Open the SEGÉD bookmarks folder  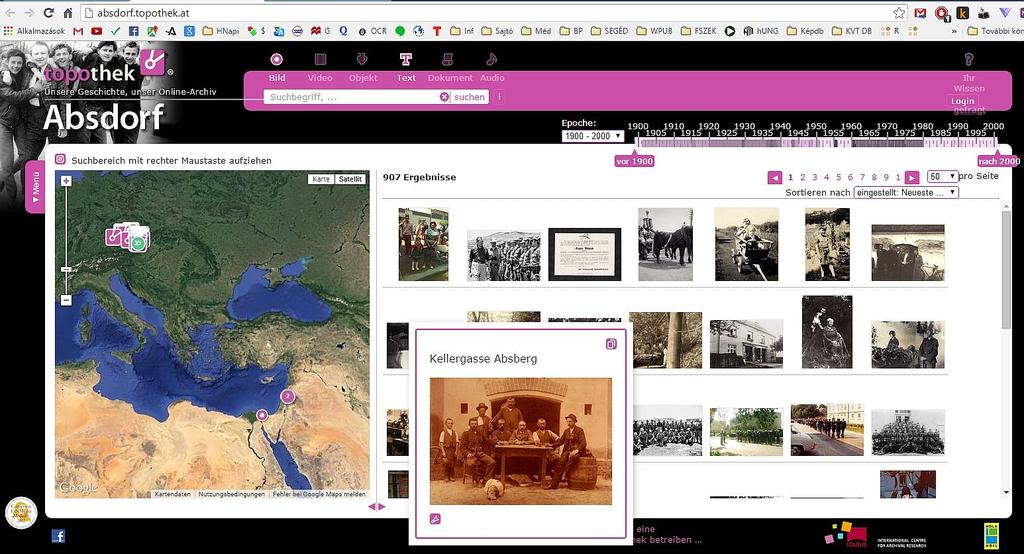pos(609,31)
